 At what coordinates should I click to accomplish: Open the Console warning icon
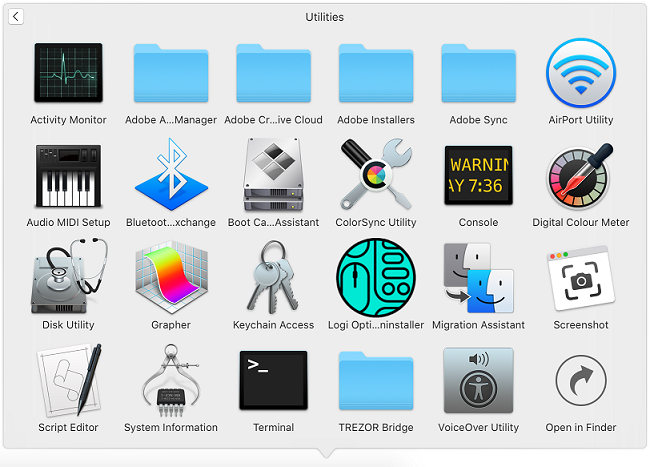(x=478, y=175)
